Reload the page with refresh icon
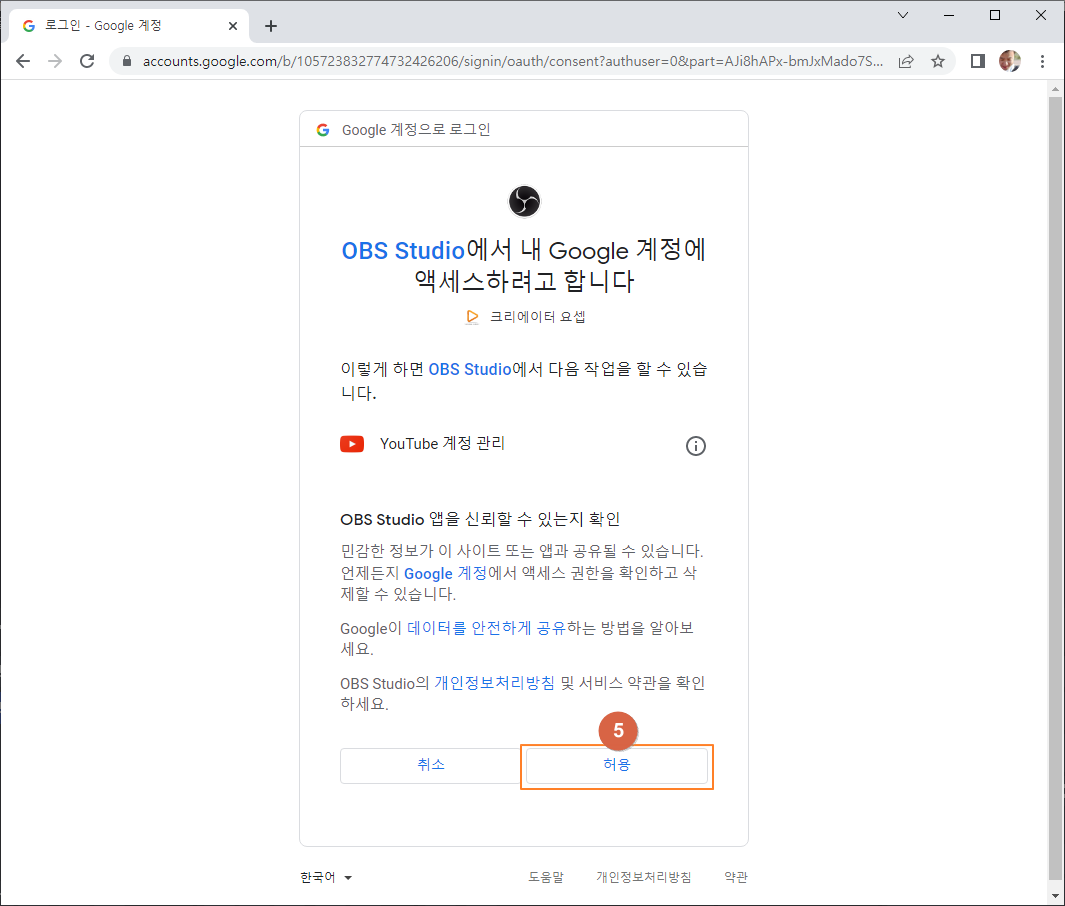Screen dimensions: 1065x906 click(x=87, y=61)
